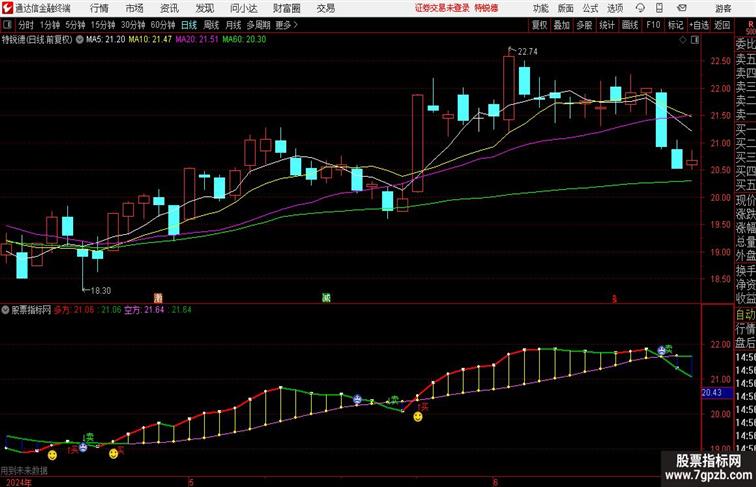Expand 股票指标网 sub-chart indicator dropdown

pos(5,310)
